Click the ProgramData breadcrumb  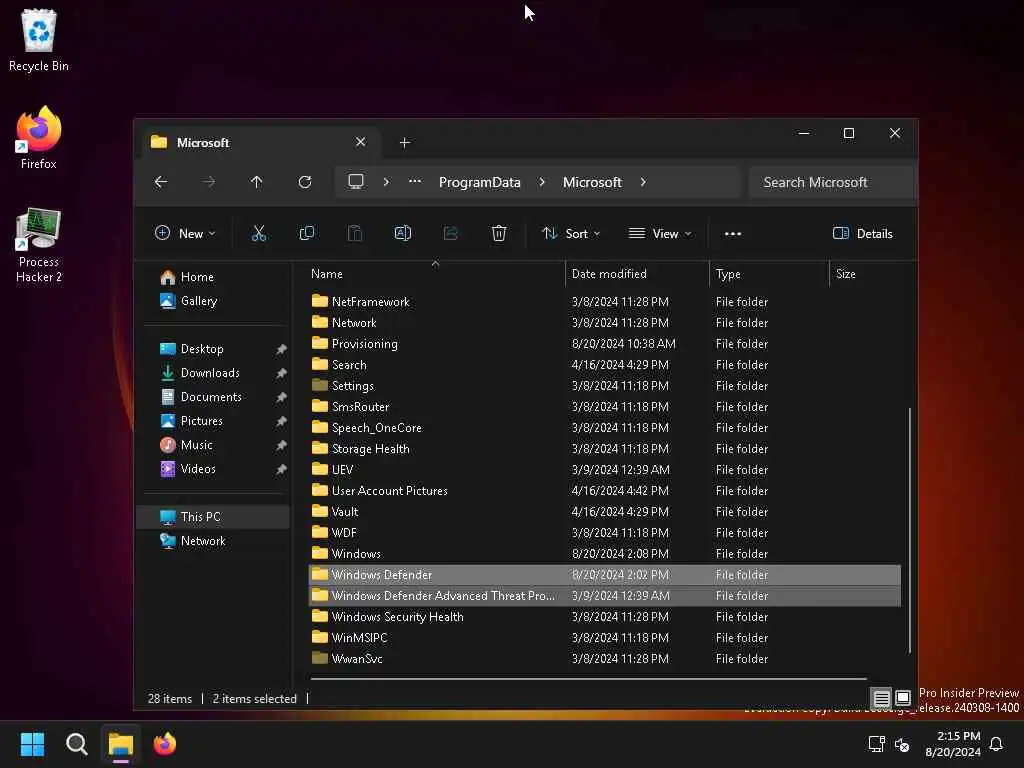(480, 182)
